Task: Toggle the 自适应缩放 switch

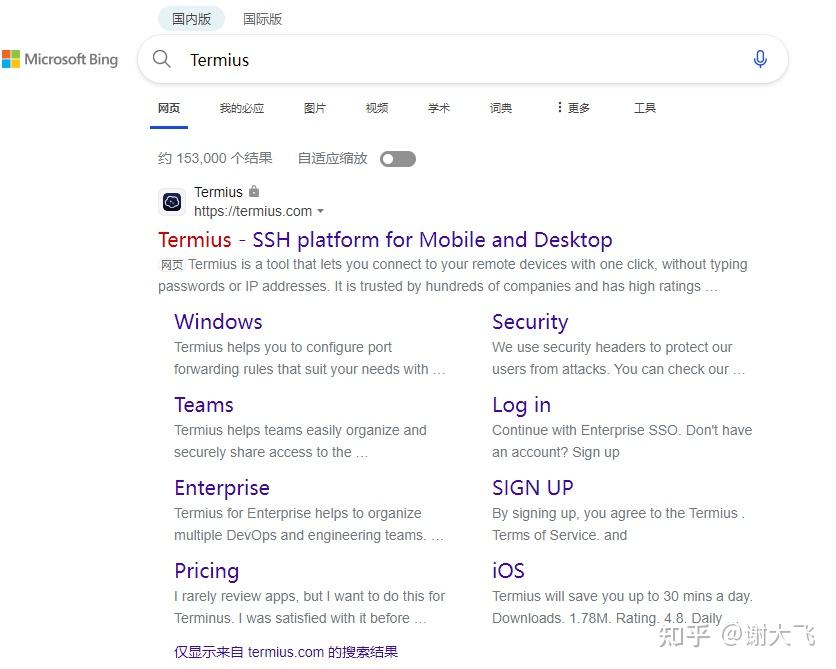Action: [x=397, y=158]
